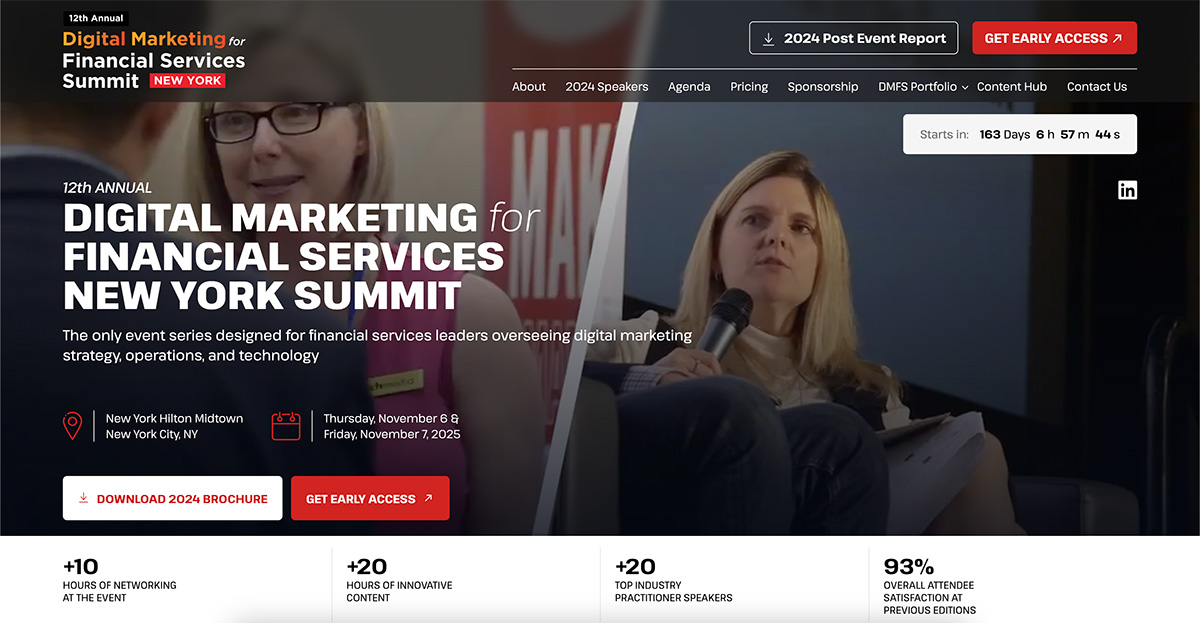Click the 2024 Post Event Report button
The width and height of the screenshot is (1200, 623).
point(853,38)
